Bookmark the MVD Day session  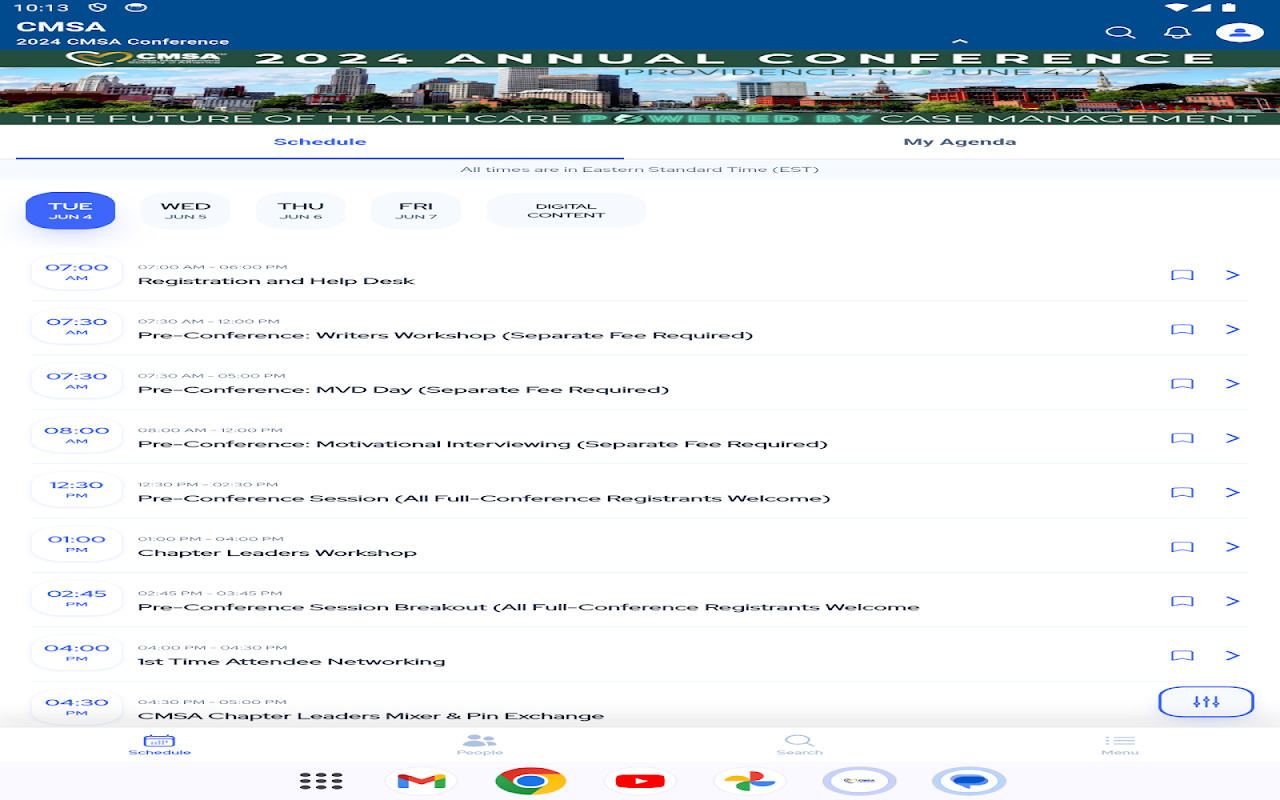pyautogui.click(x=1182, y=384)
